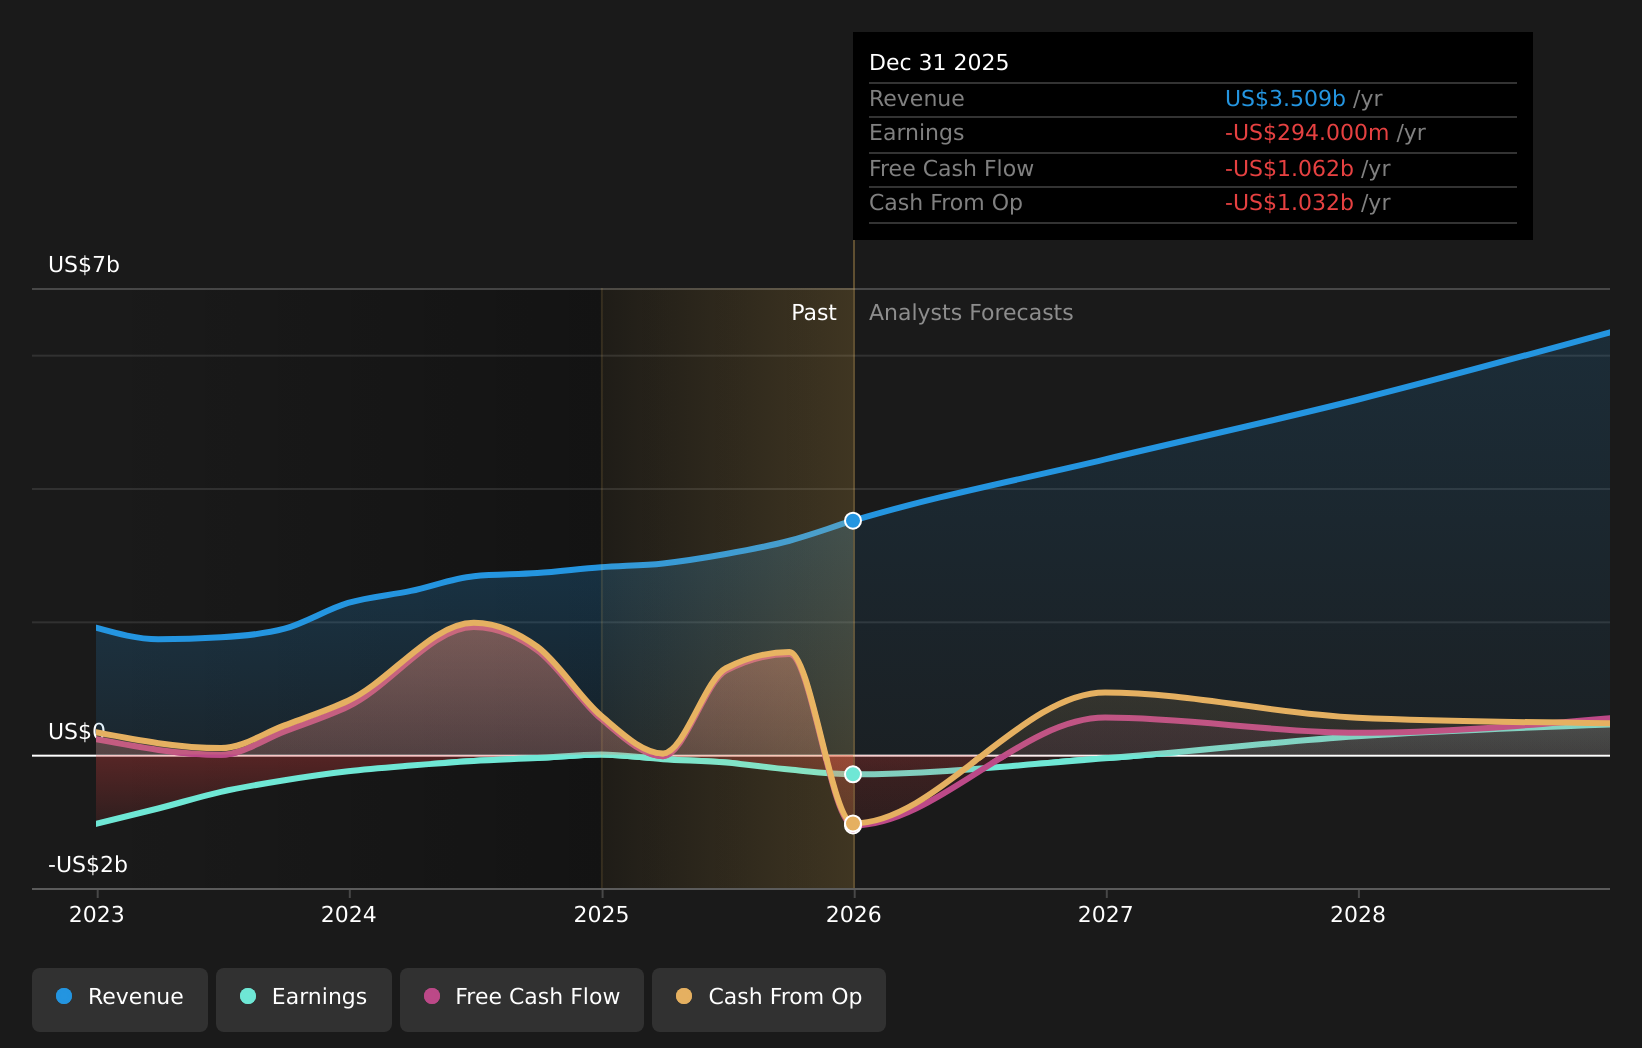Click the Revenue value US$3.509b link
The image size is (1642, 1048).
coord(1284,98)
